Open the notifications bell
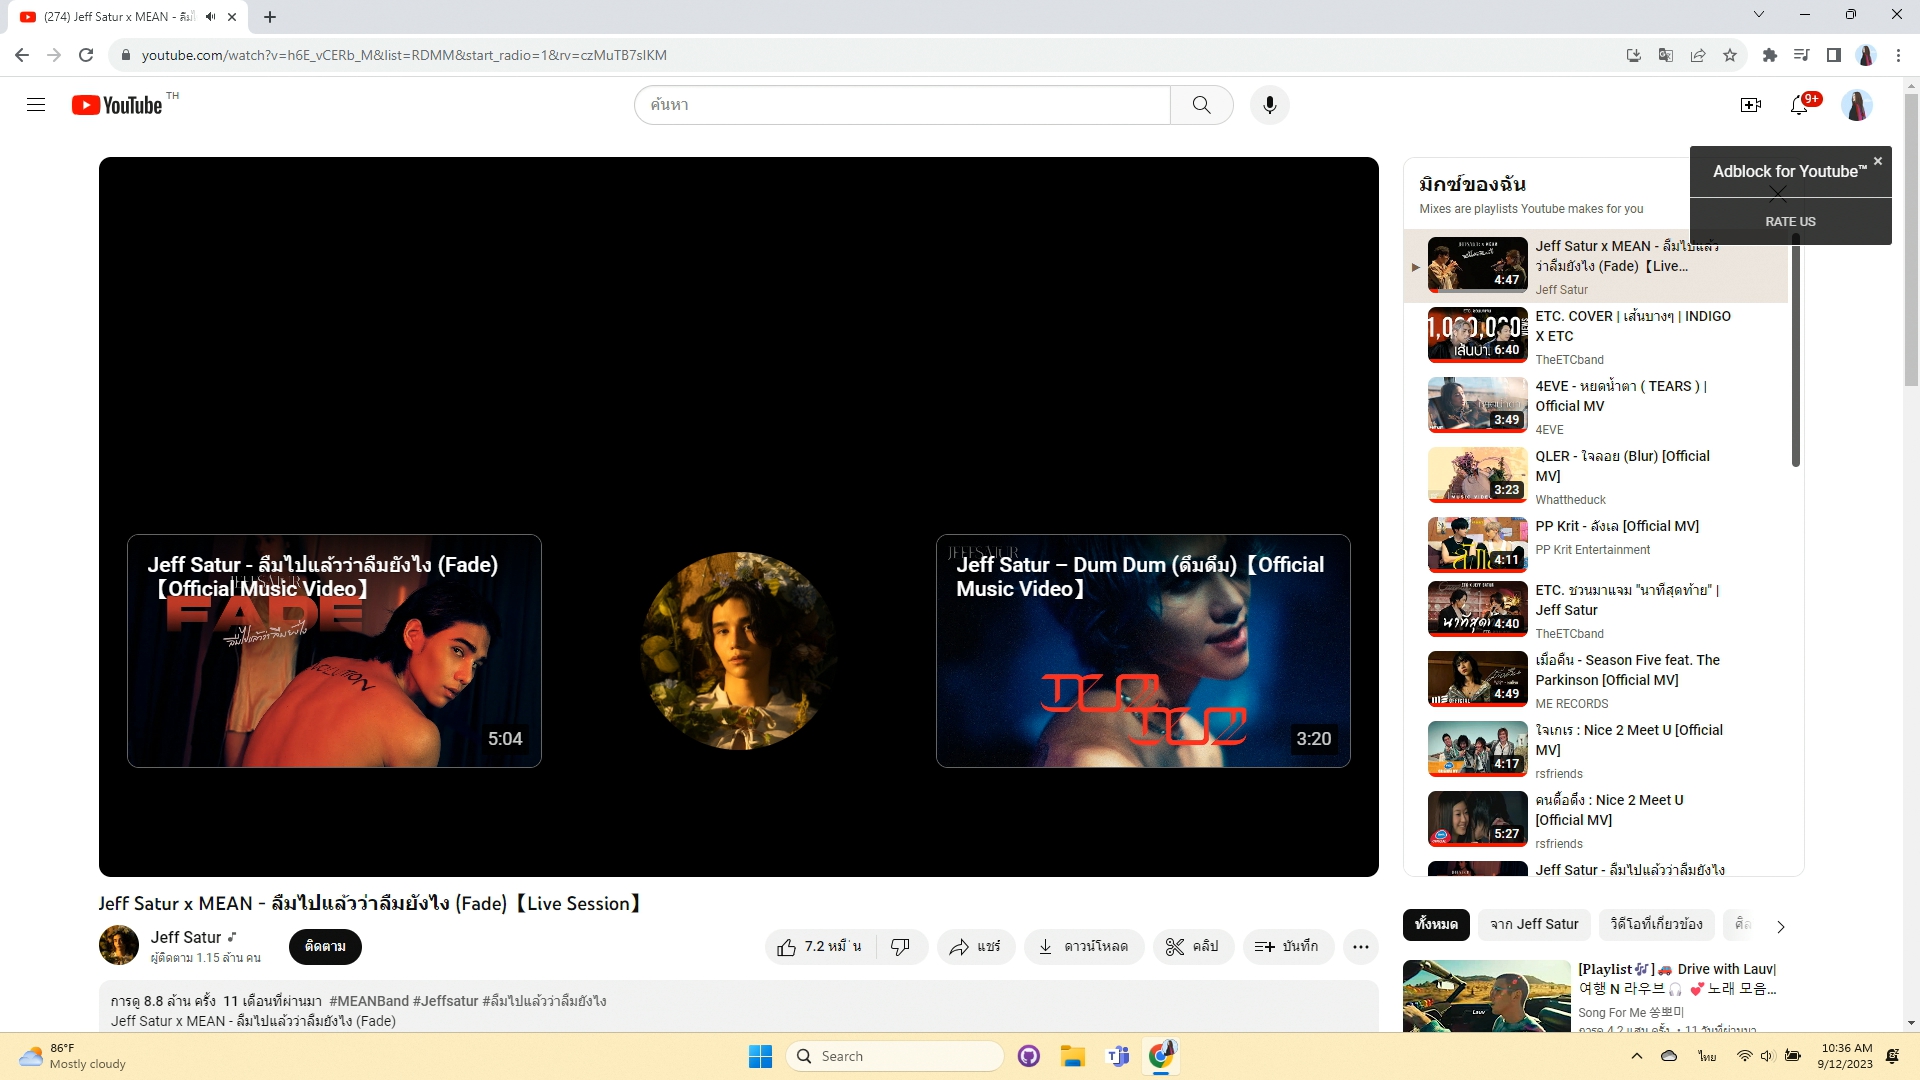Screen dimensions: 1920x1080 click(x=1800, y=105)
